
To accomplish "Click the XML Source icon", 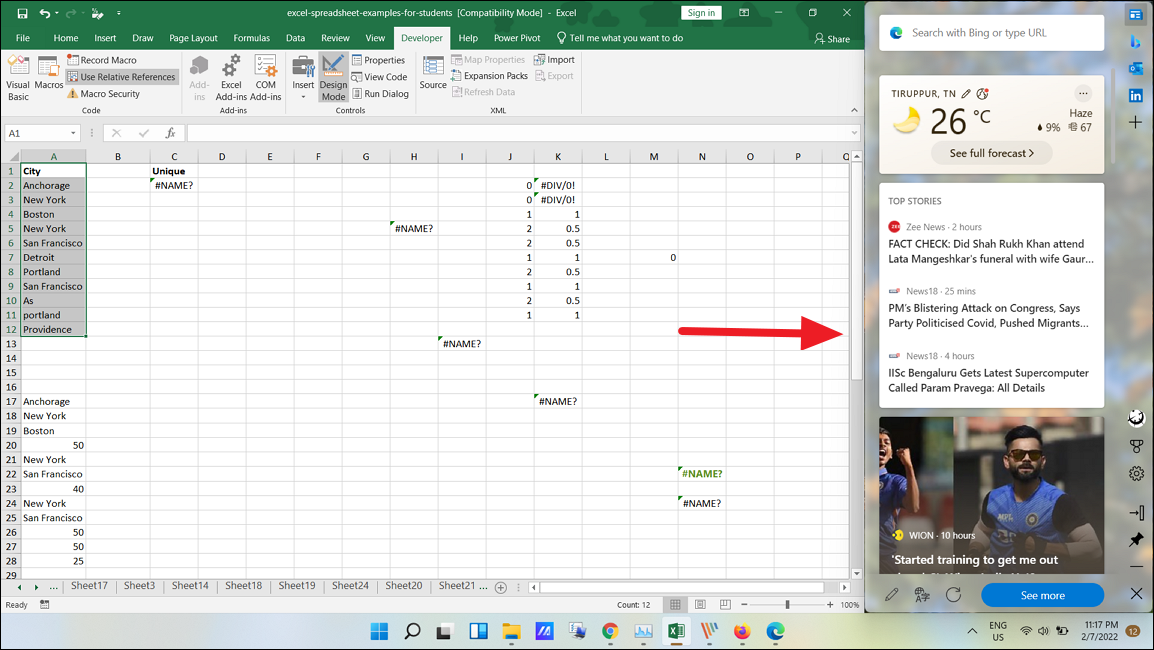I will click(x=433, y=73).
